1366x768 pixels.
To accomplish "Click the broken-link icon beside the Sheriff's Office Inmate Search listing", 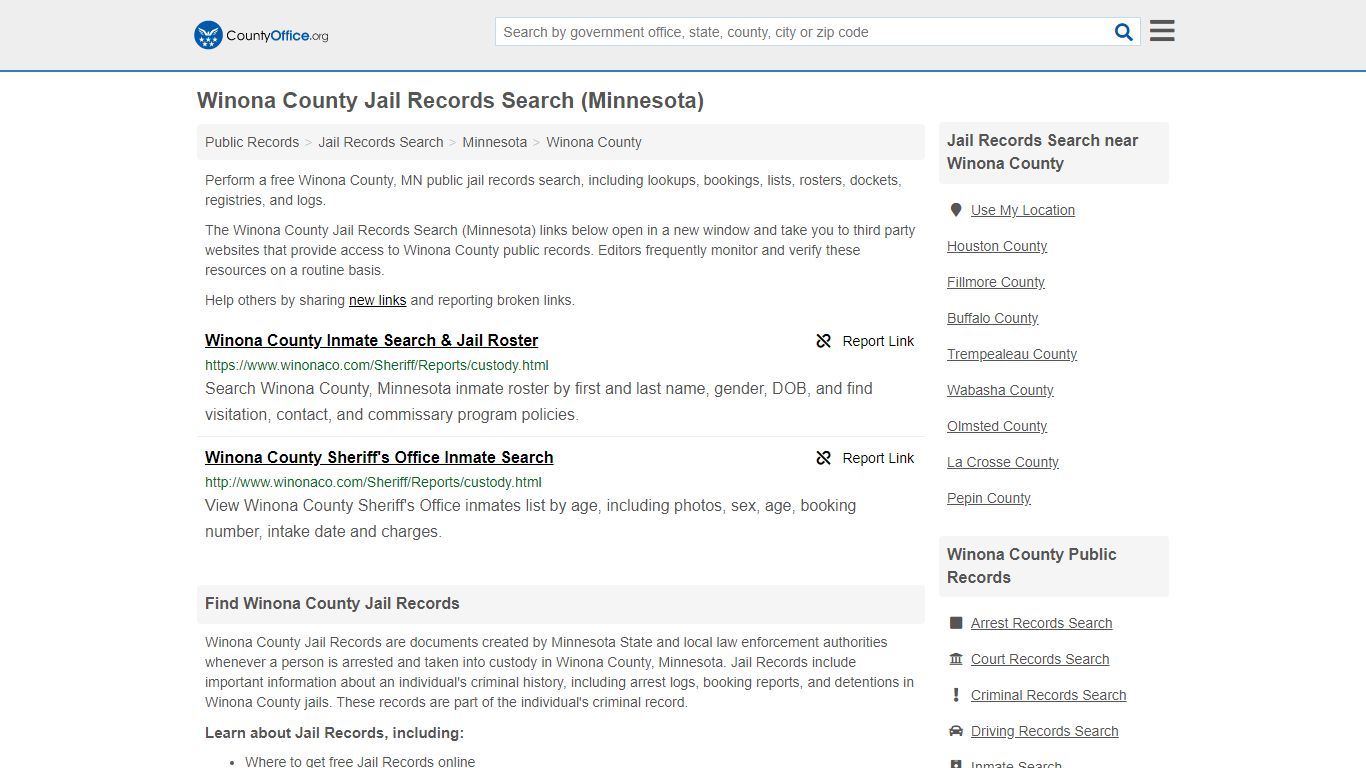I will point(824,458).
